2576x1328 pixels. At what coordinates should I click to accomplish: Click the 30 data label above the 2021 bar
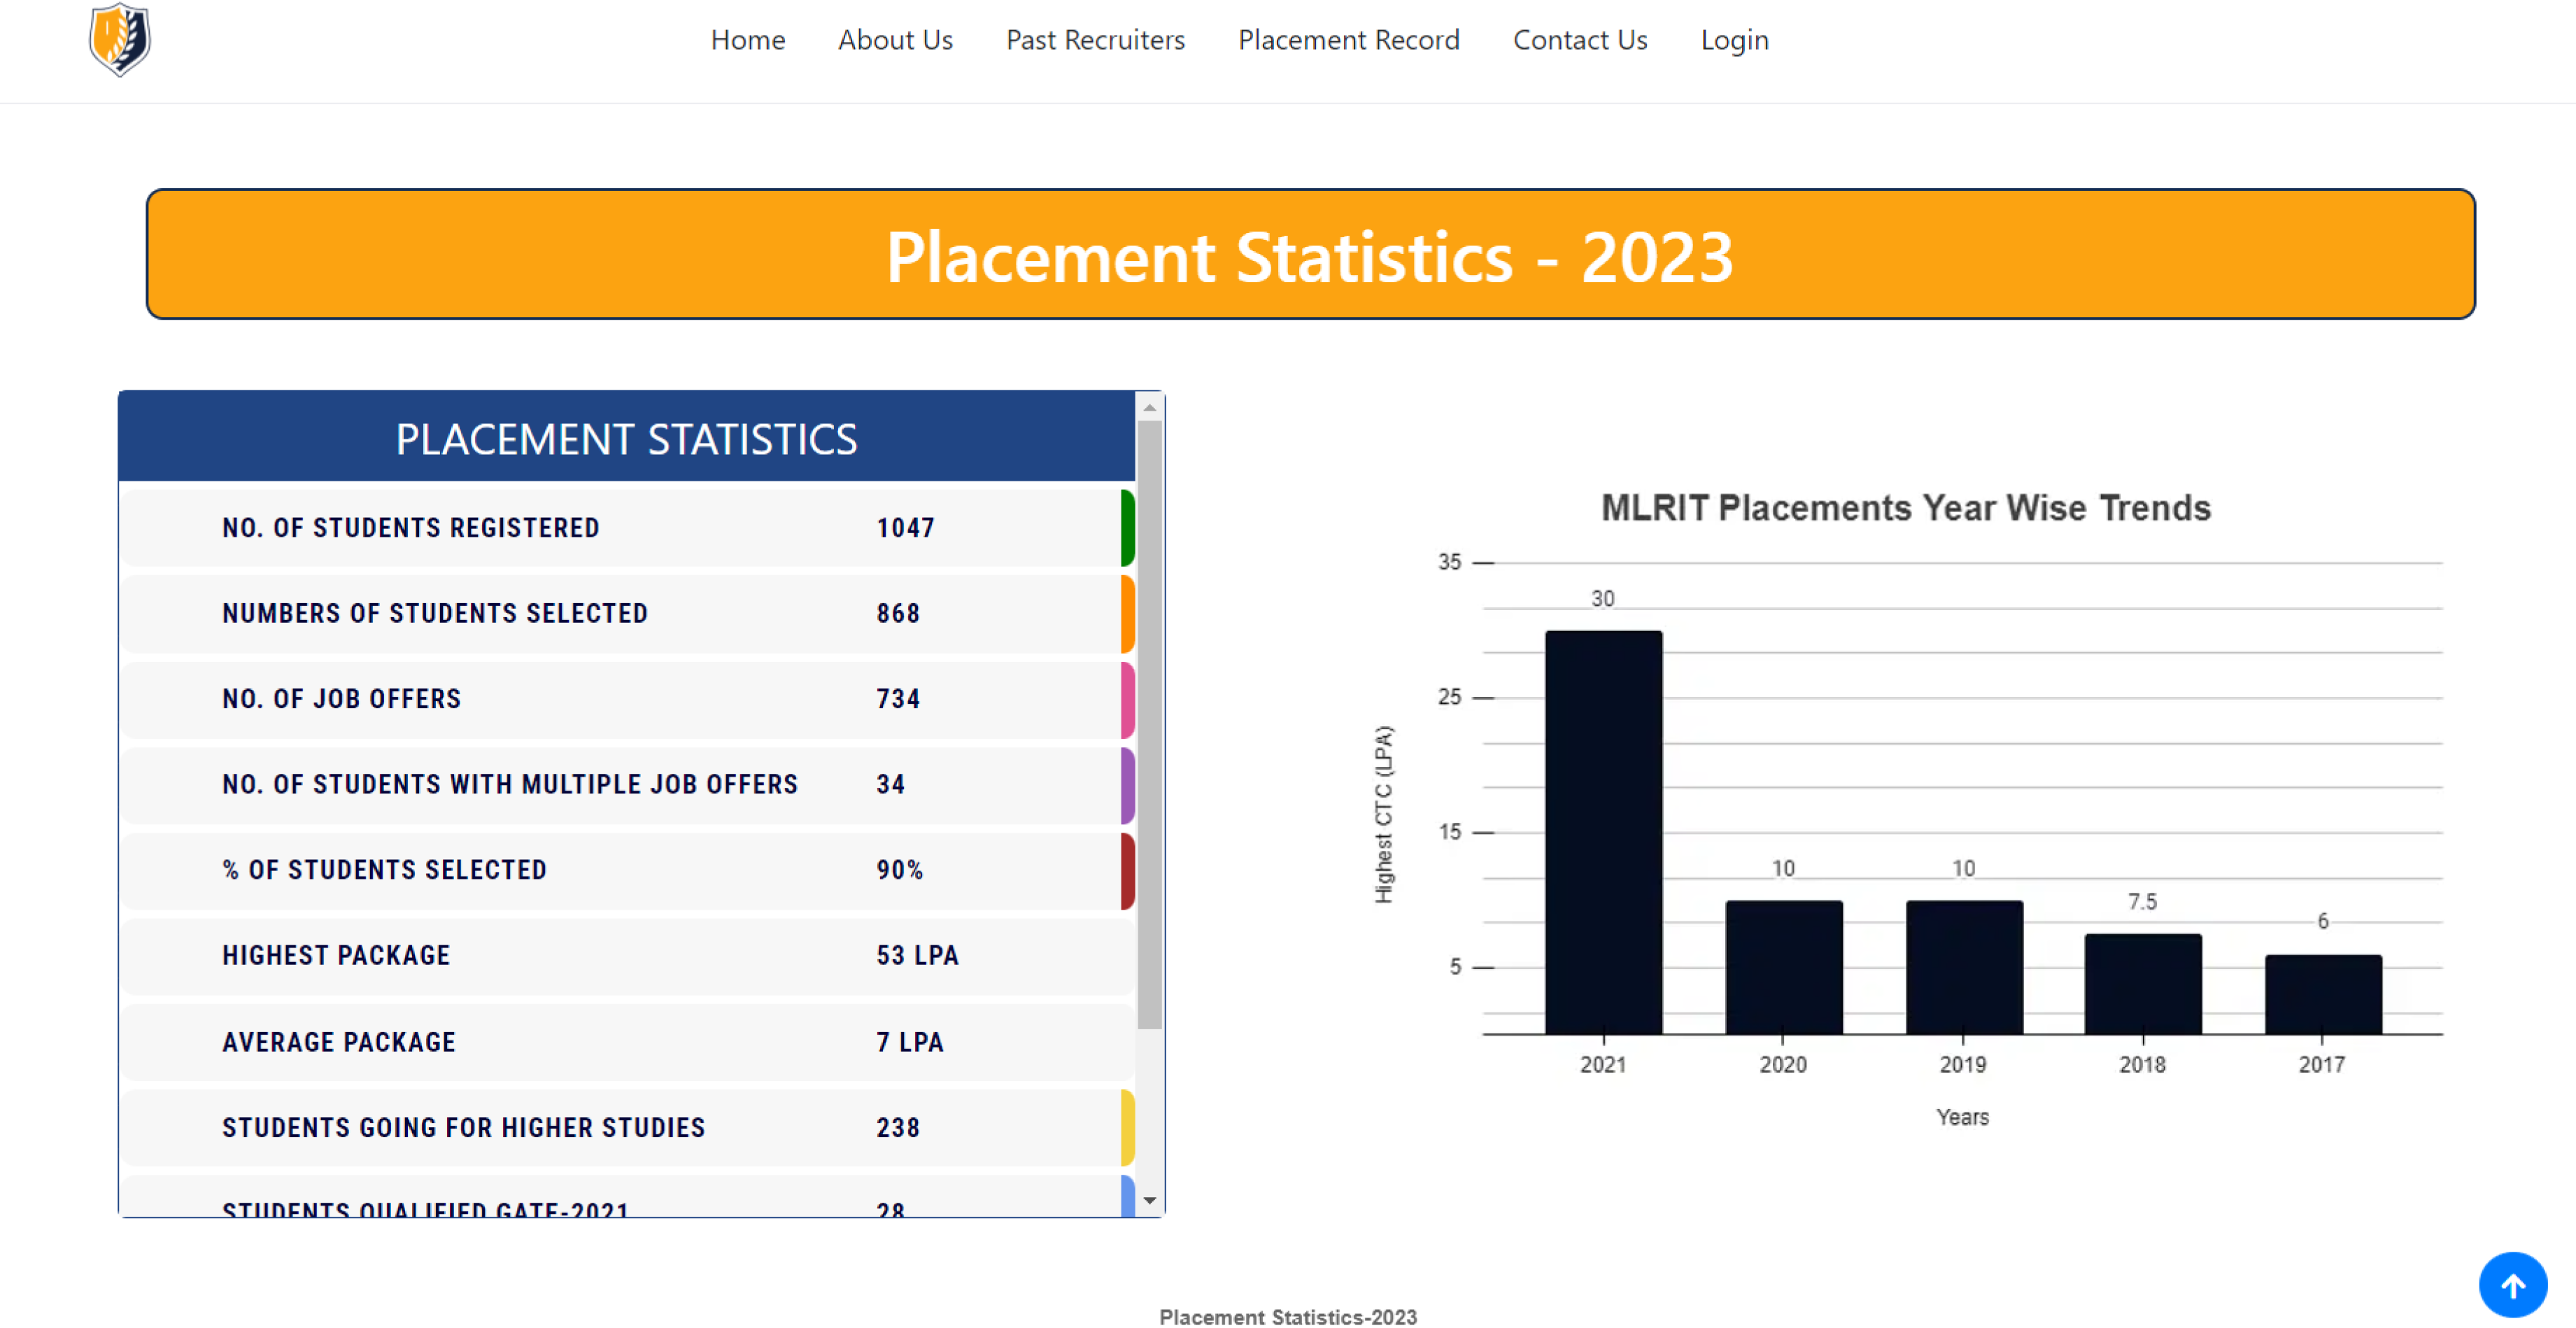pos(1602,599)
